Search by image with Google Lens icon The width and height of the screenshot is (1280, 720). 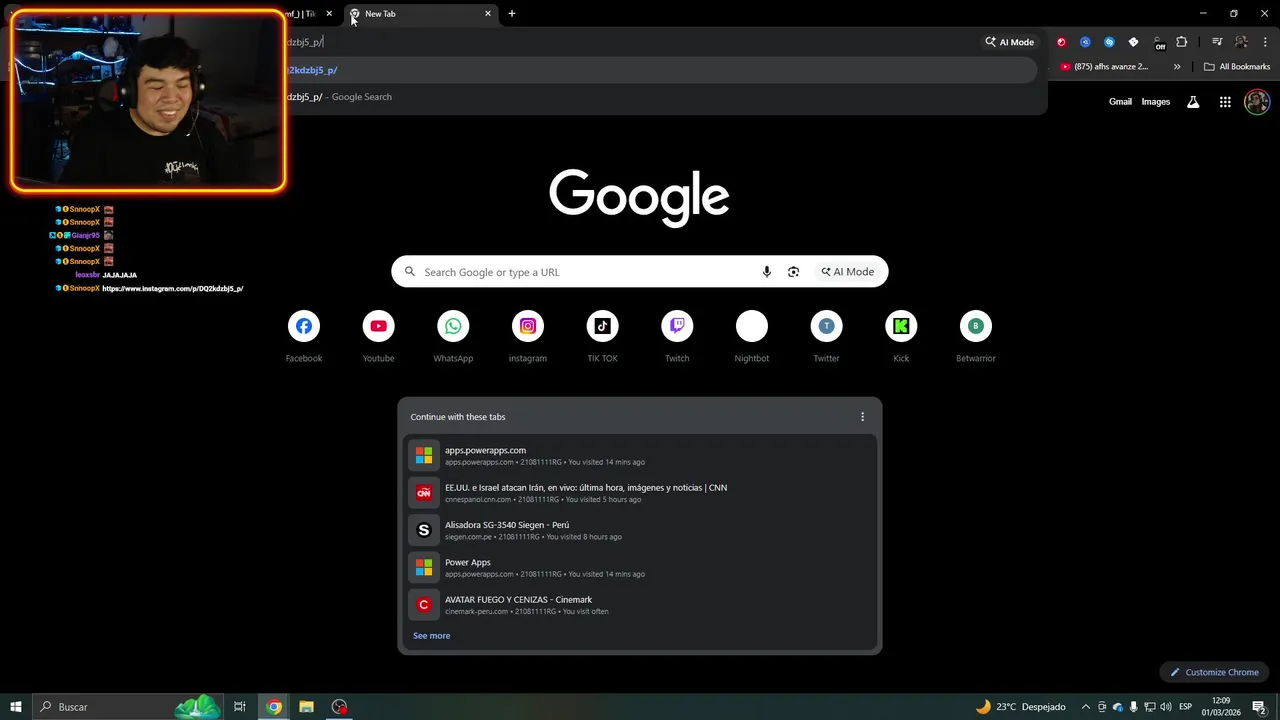click(x=793, y=272)
